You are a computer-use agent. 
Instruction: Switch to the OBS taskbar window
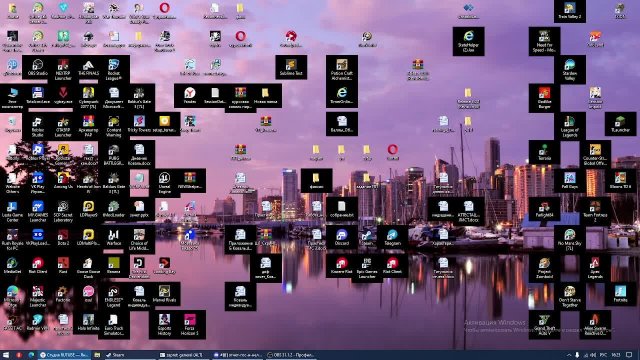tap(291, 355)
